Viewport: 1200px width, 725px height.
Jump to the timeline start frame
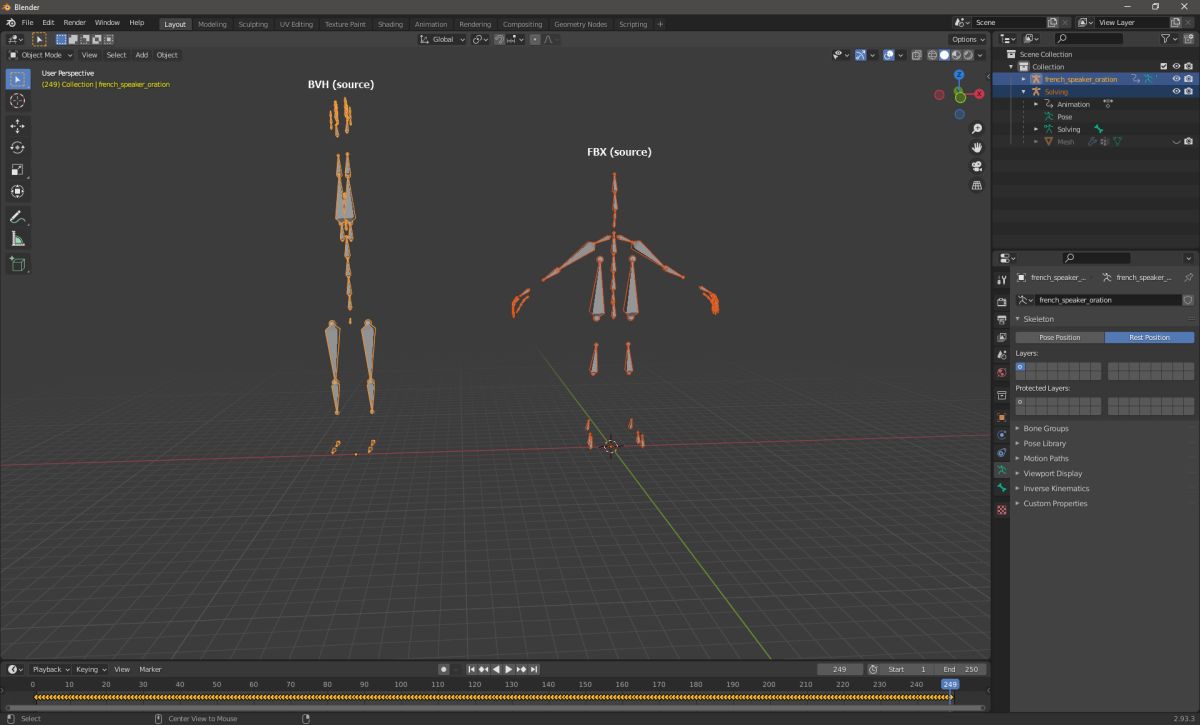(471, 669)
